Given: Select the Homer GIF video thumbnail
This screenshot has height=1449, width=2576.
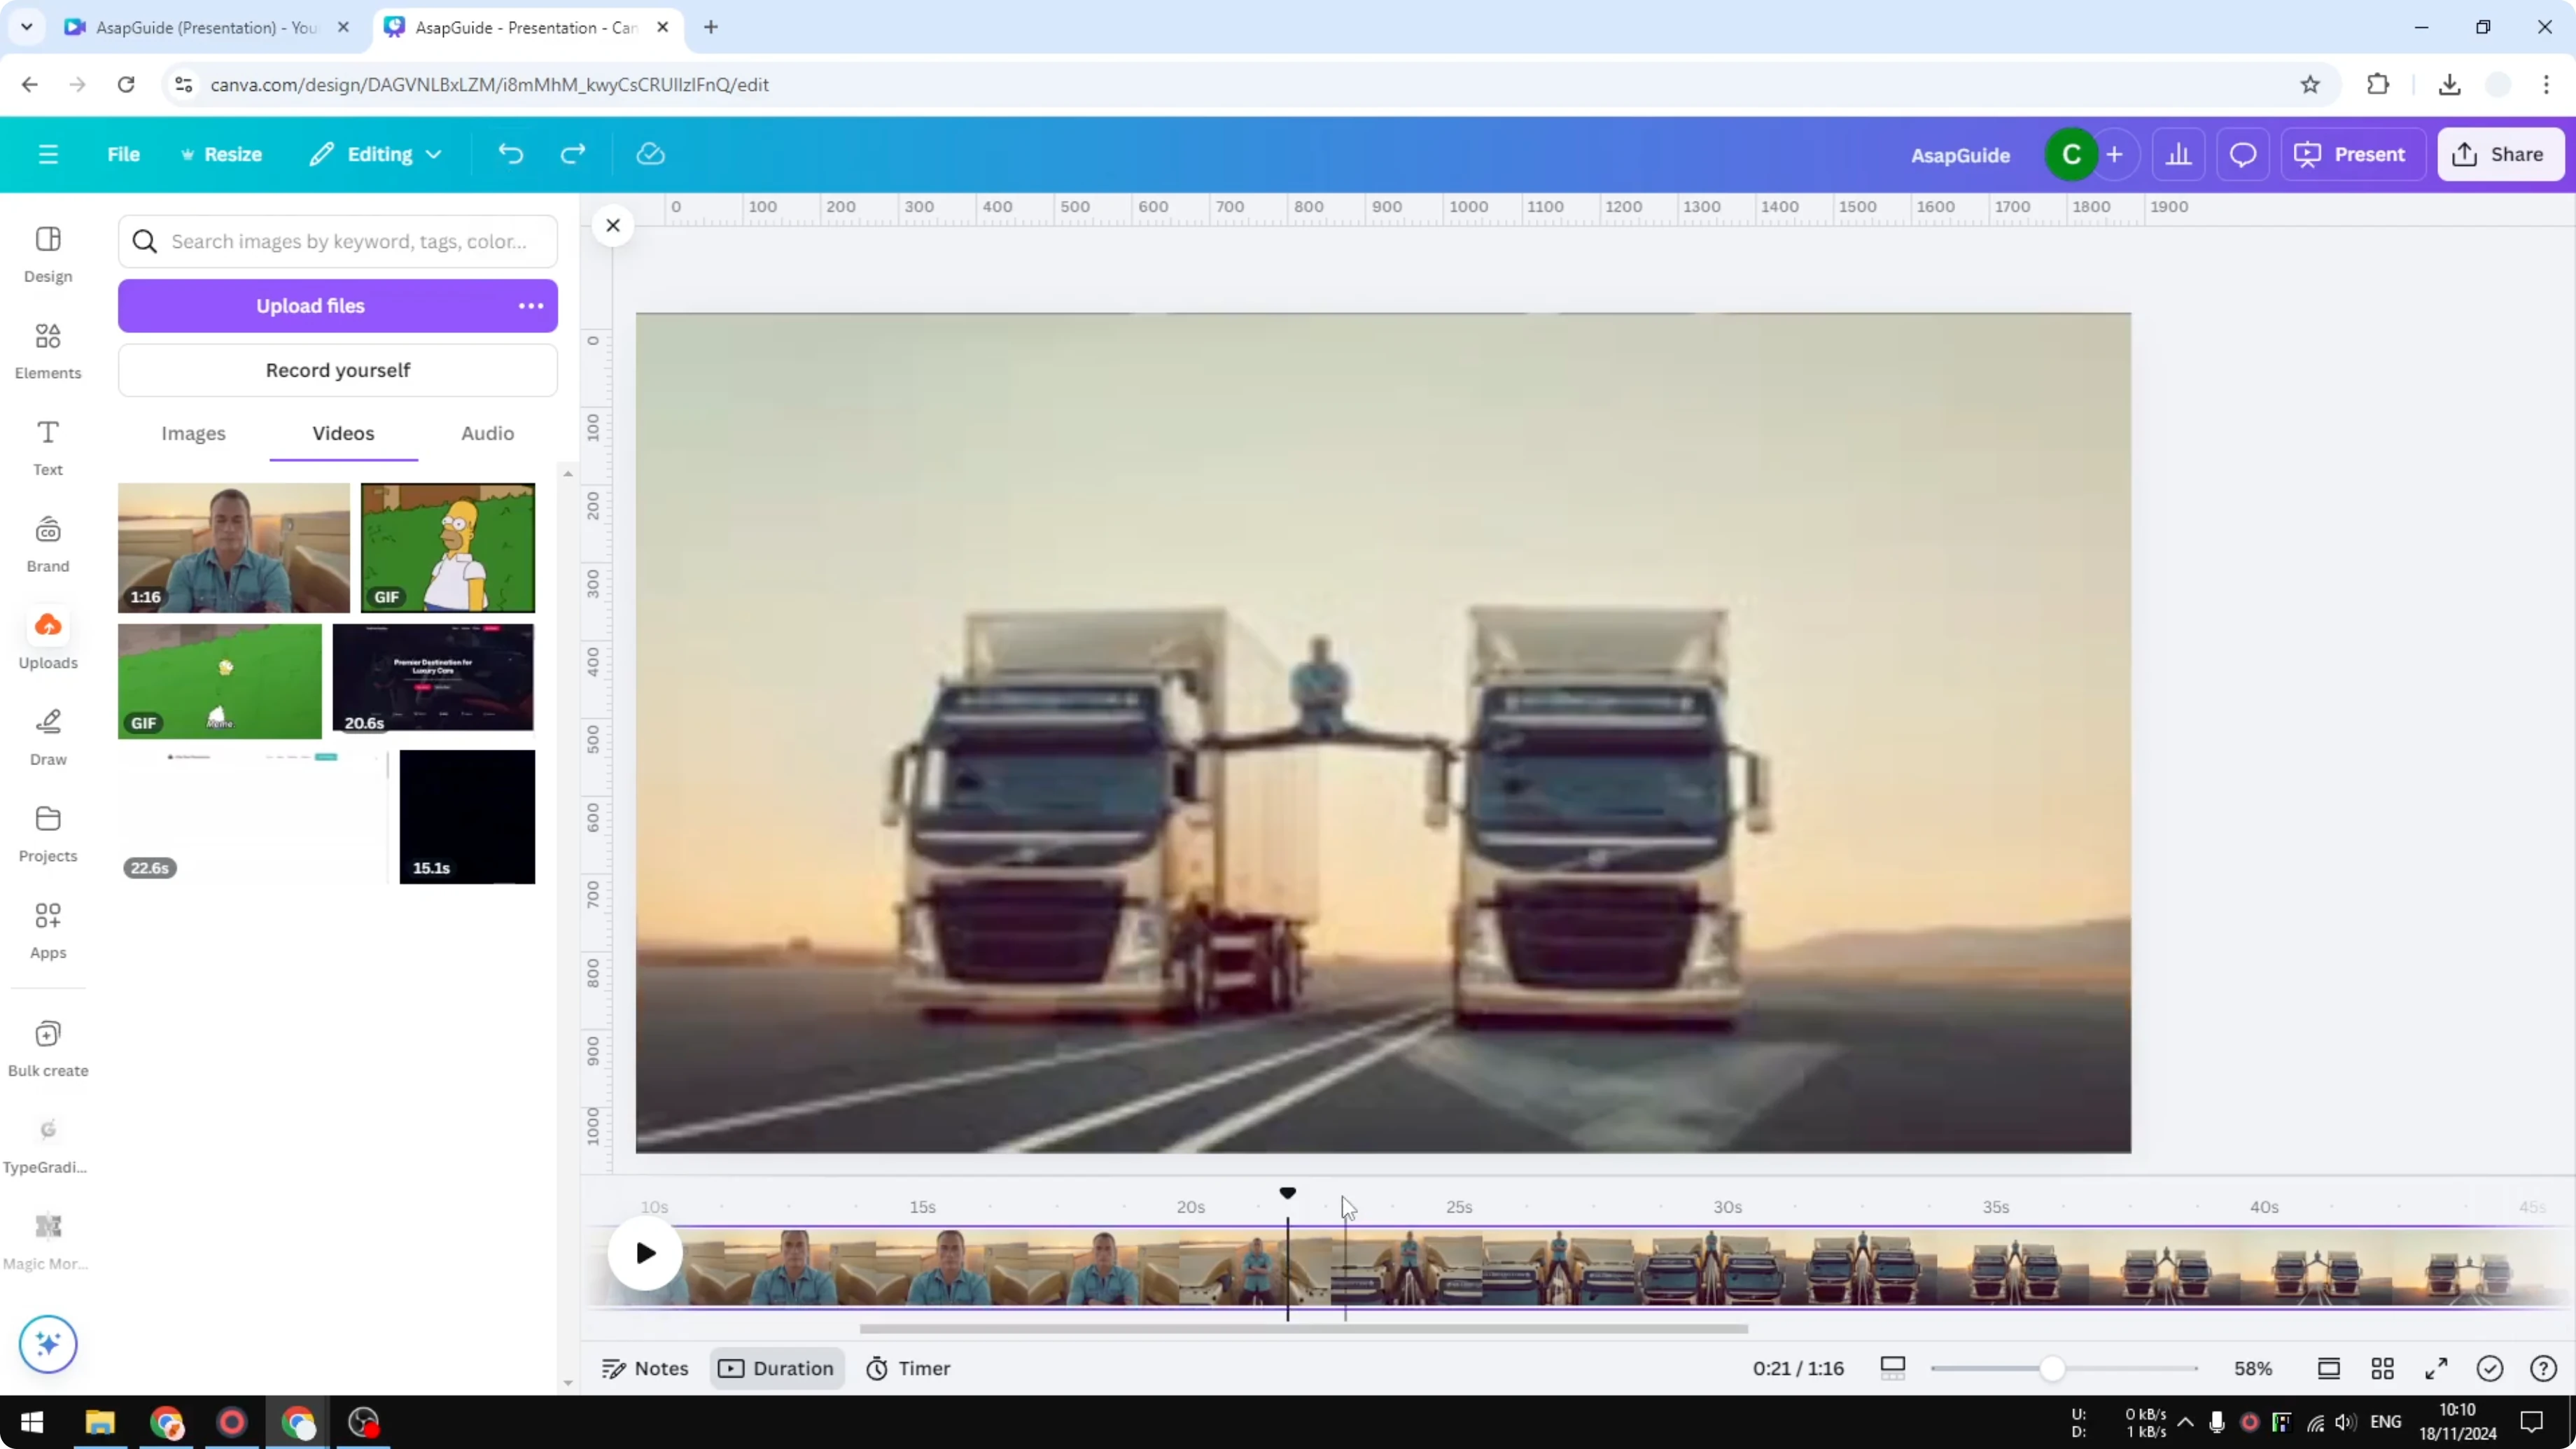Looking at the screenshot, I should pos(447,547).
